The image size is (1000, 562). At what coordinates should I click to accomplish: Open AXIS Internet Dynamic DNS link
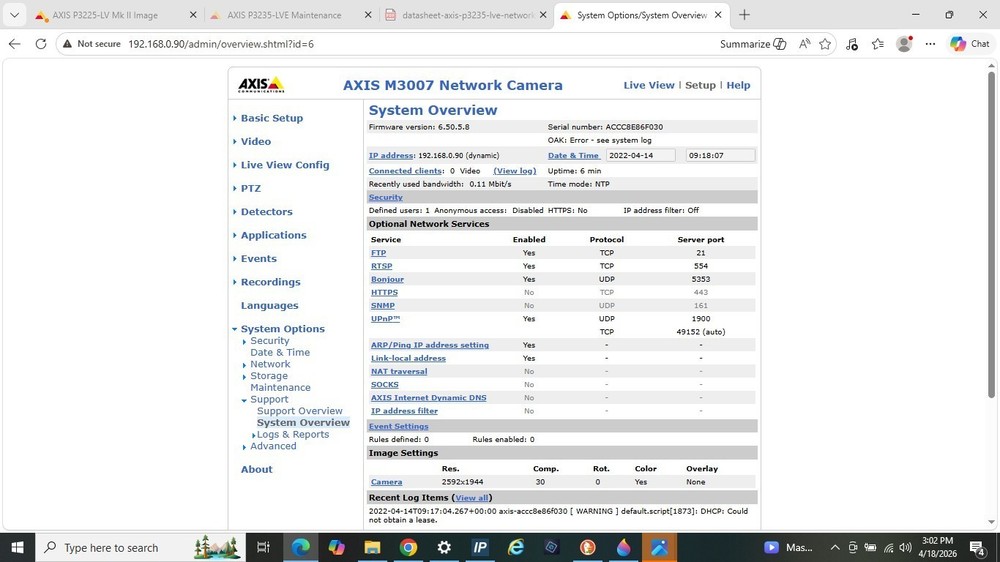(x=429, y=398)
